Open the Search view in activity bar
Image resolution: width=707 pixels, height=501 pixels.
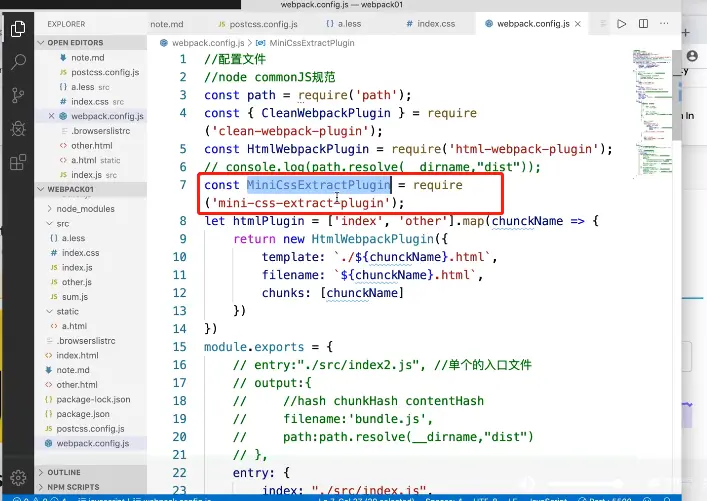[x=18, y=61]
